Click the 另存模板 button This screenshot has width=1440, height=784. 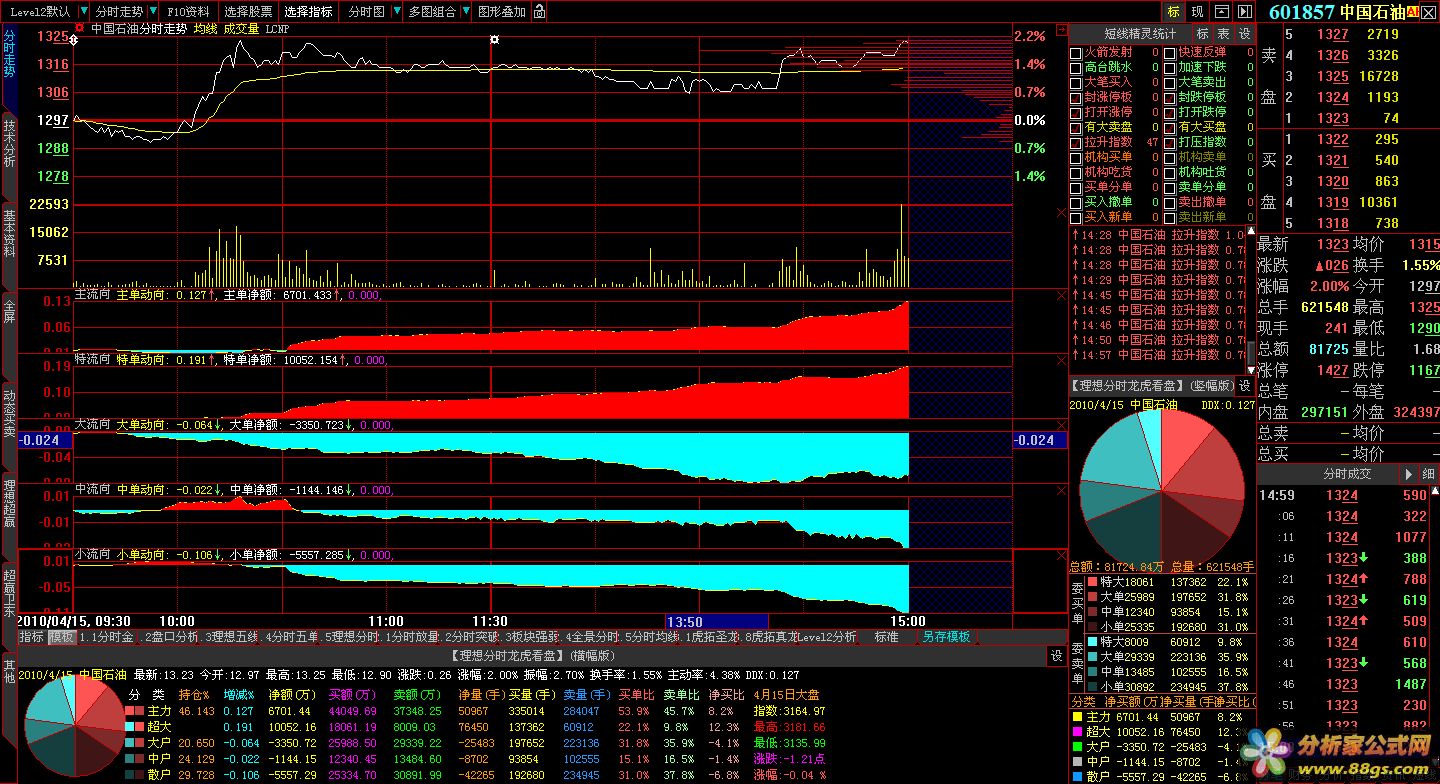[946, 637]
